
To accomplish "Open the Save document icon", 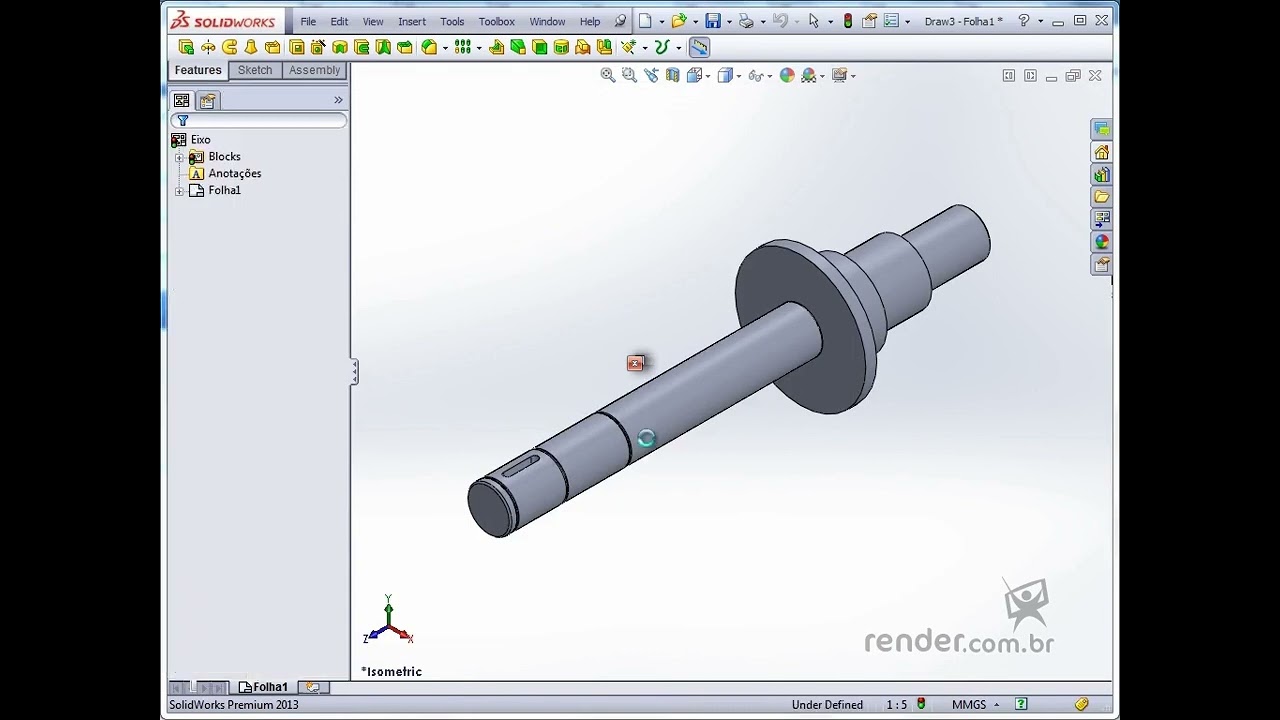I will 713,21.
